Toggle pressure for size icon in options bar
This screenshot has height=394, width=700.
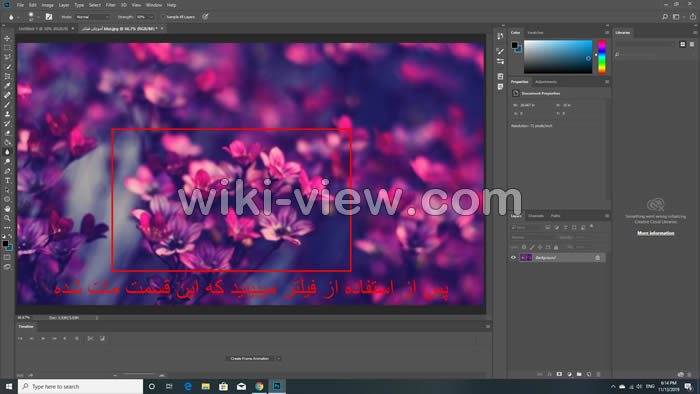pos(205,17)
